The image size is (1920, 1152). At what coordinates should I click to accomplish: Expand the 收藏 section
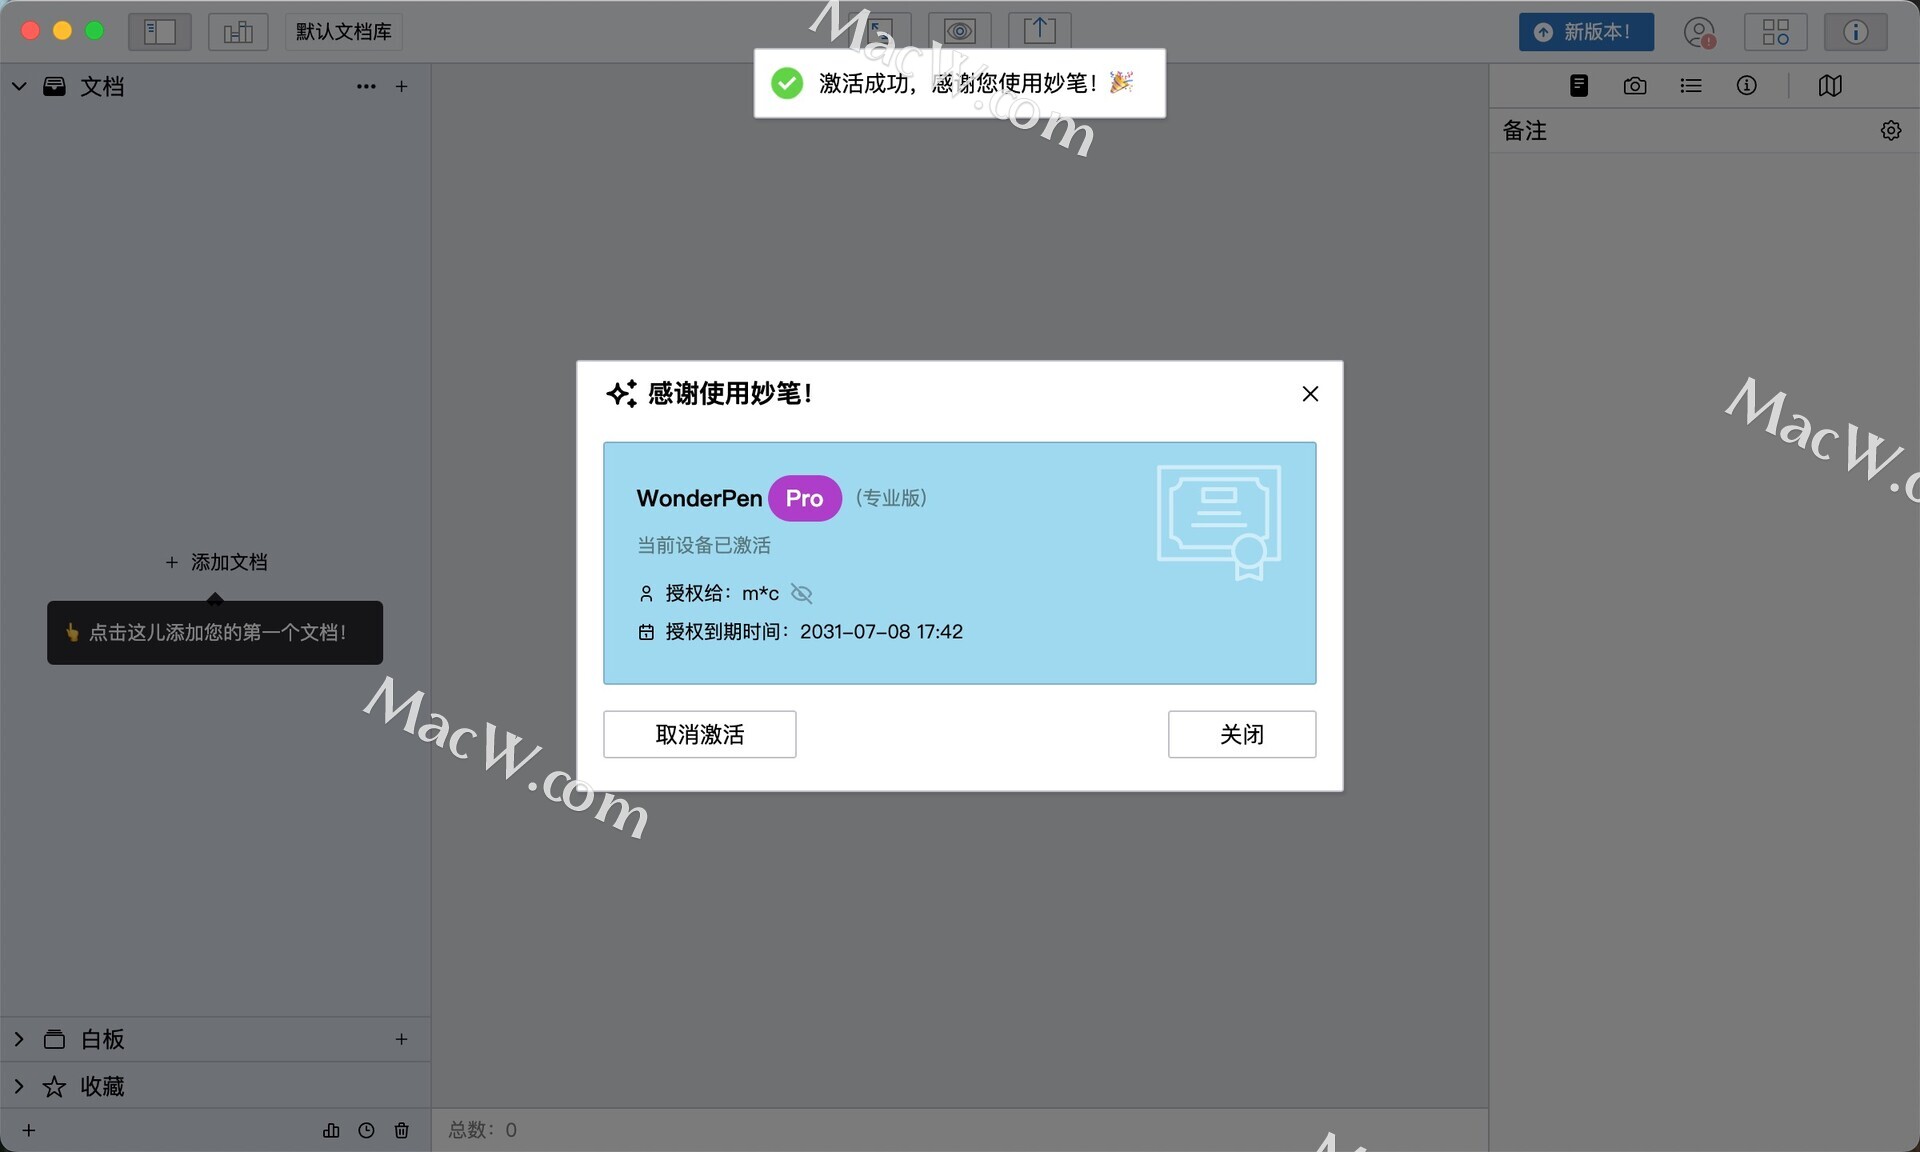19,1086
